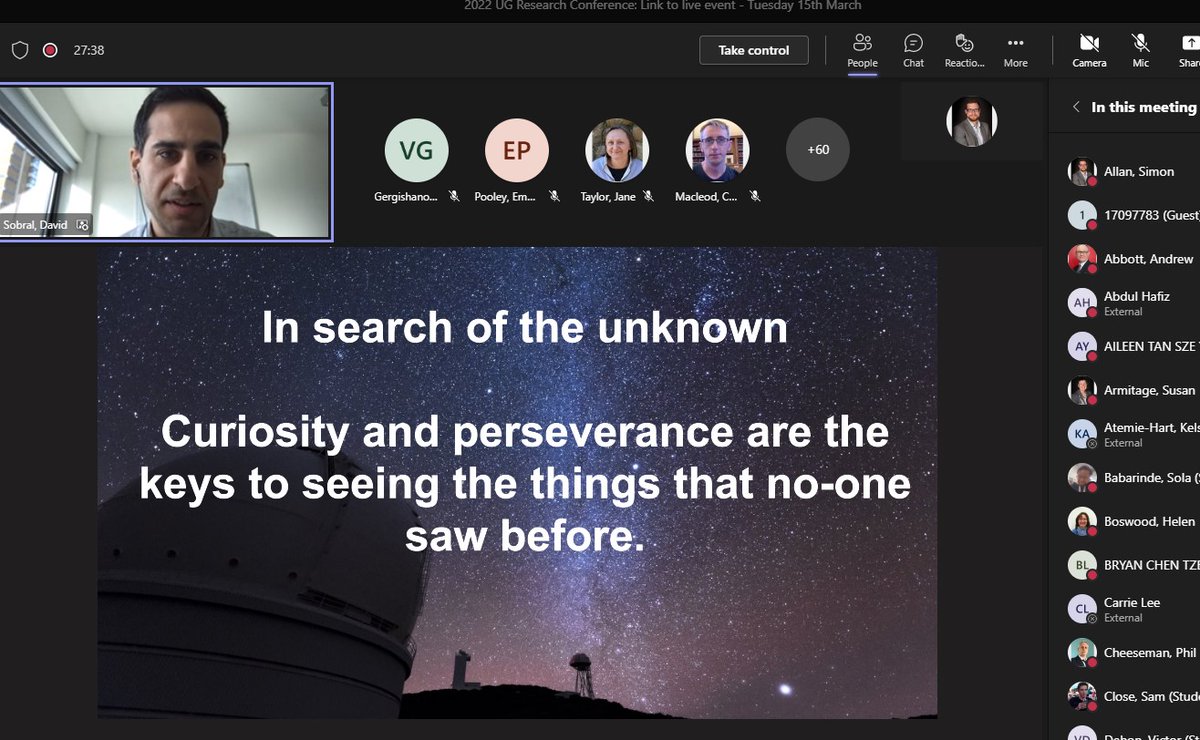Select Close, Sam in participant list
The height and width of the screenshot is (740, 1200).
(x=1132, y=696)
